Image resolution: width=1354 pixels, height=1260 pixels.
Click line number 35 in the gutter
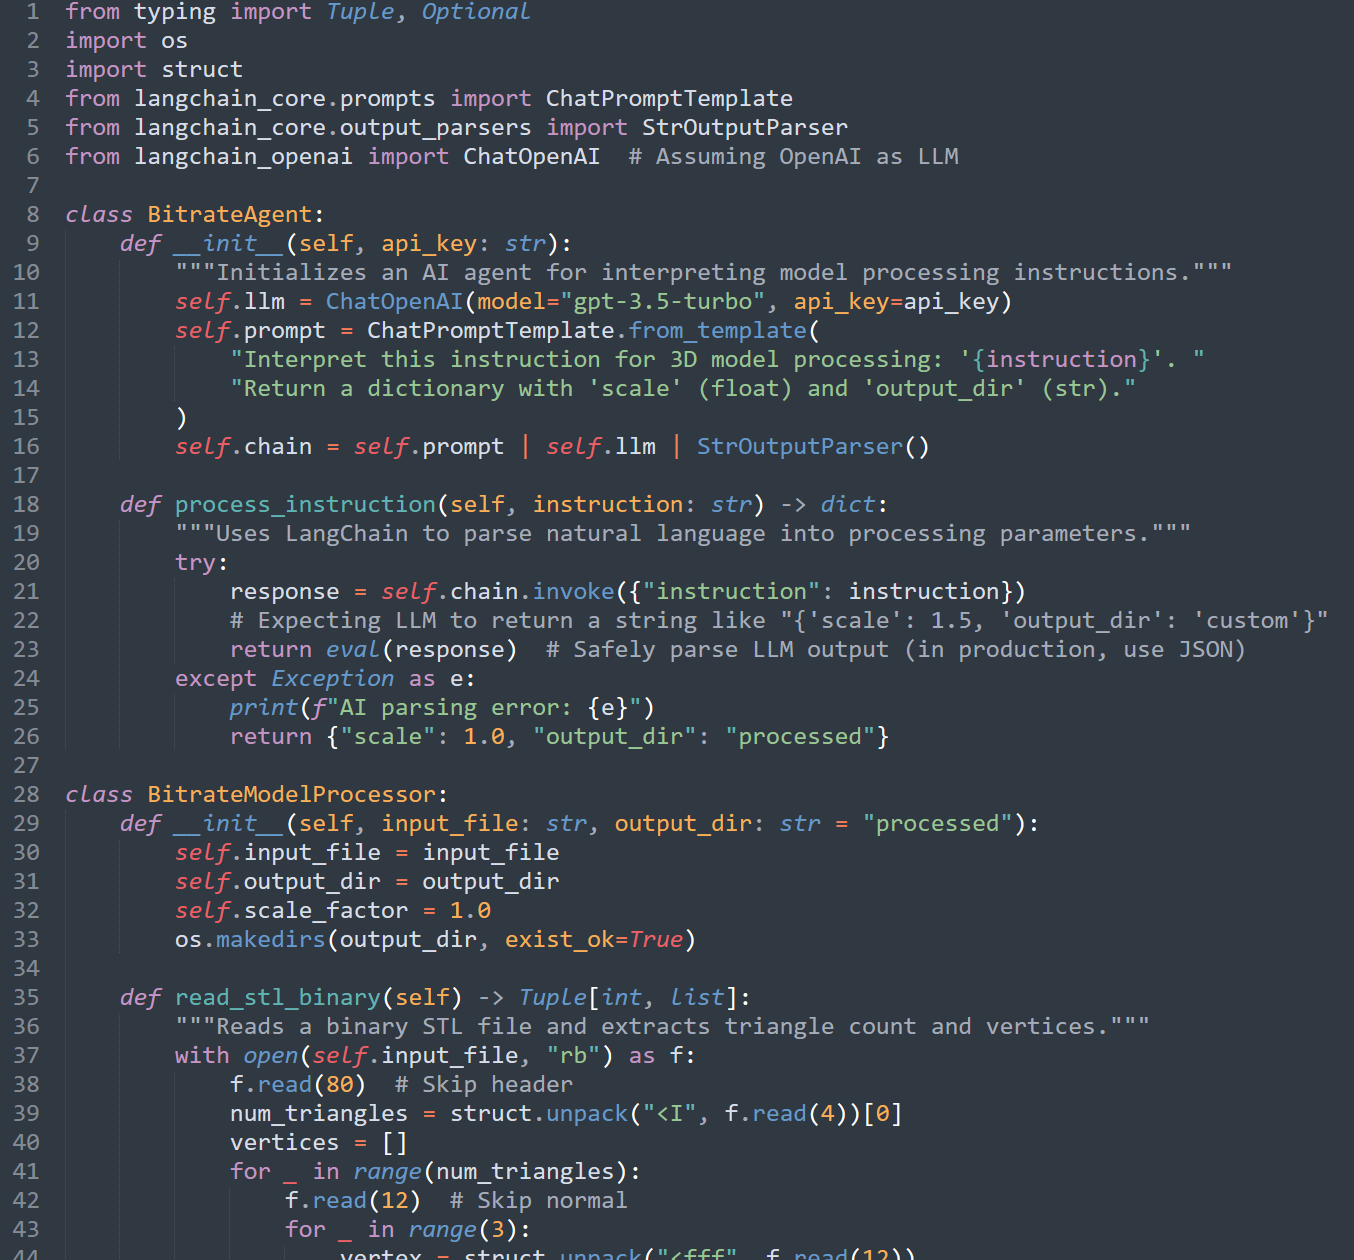pos(26,997)
